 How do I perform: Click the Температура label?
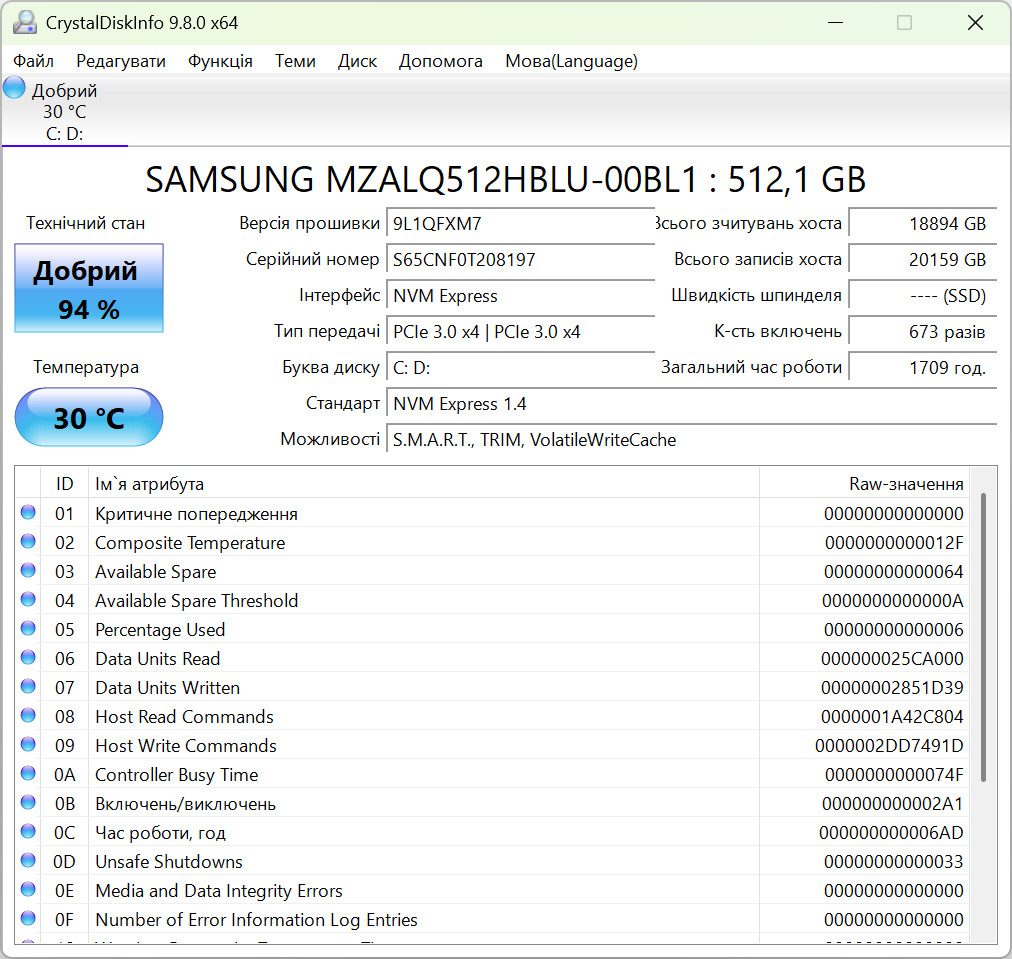(86, 367)
